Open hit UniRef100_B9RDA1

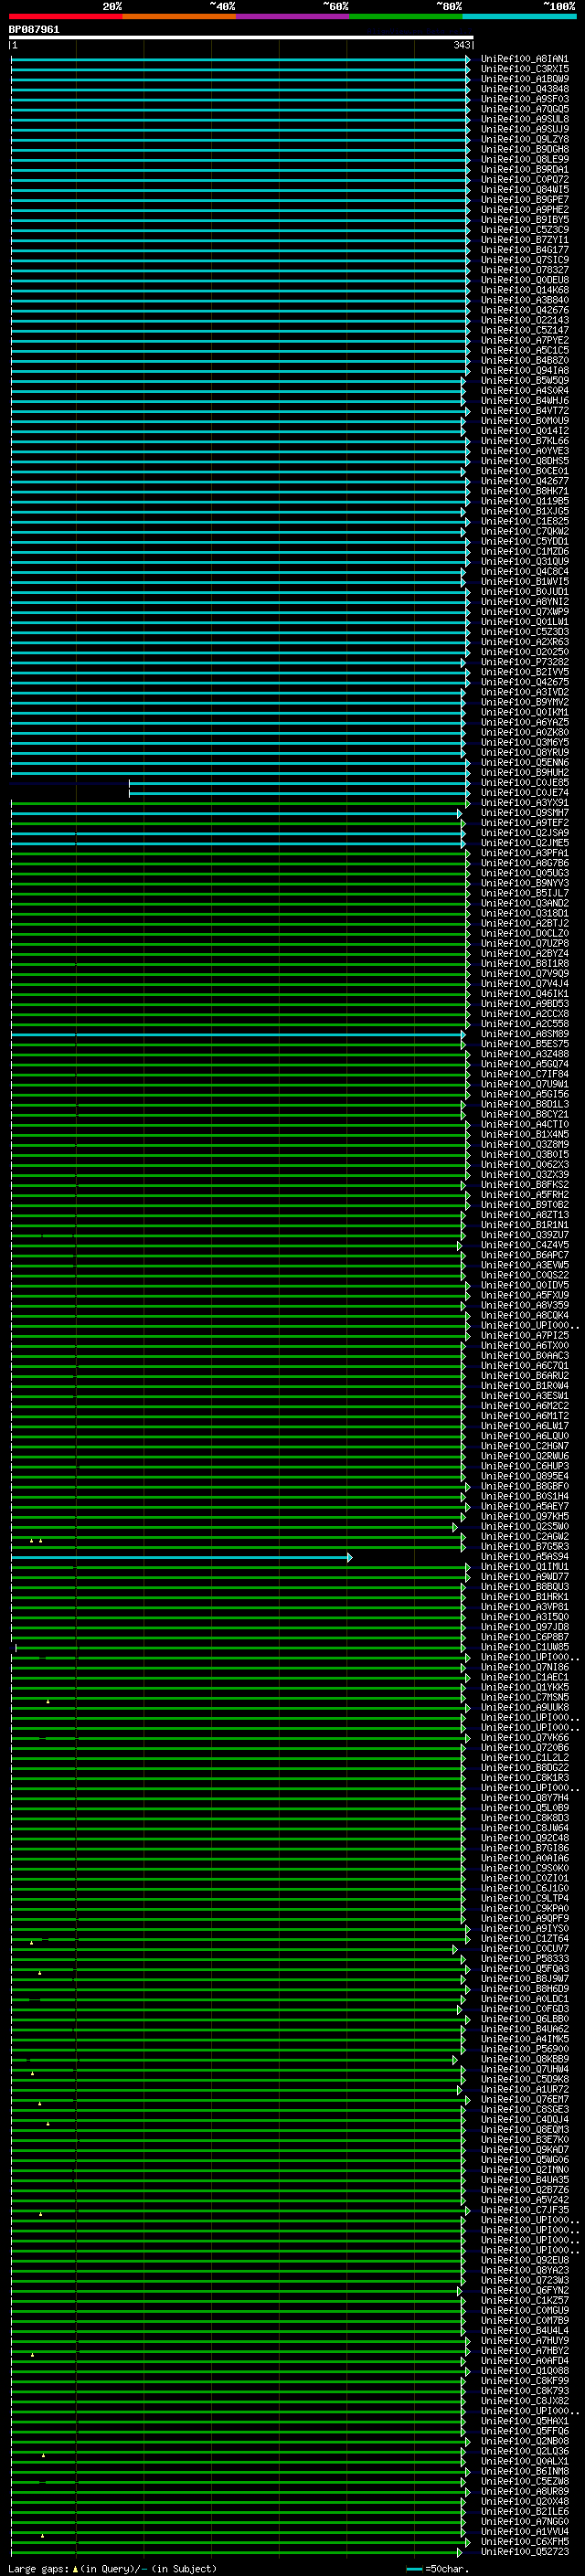pos(524,170)
